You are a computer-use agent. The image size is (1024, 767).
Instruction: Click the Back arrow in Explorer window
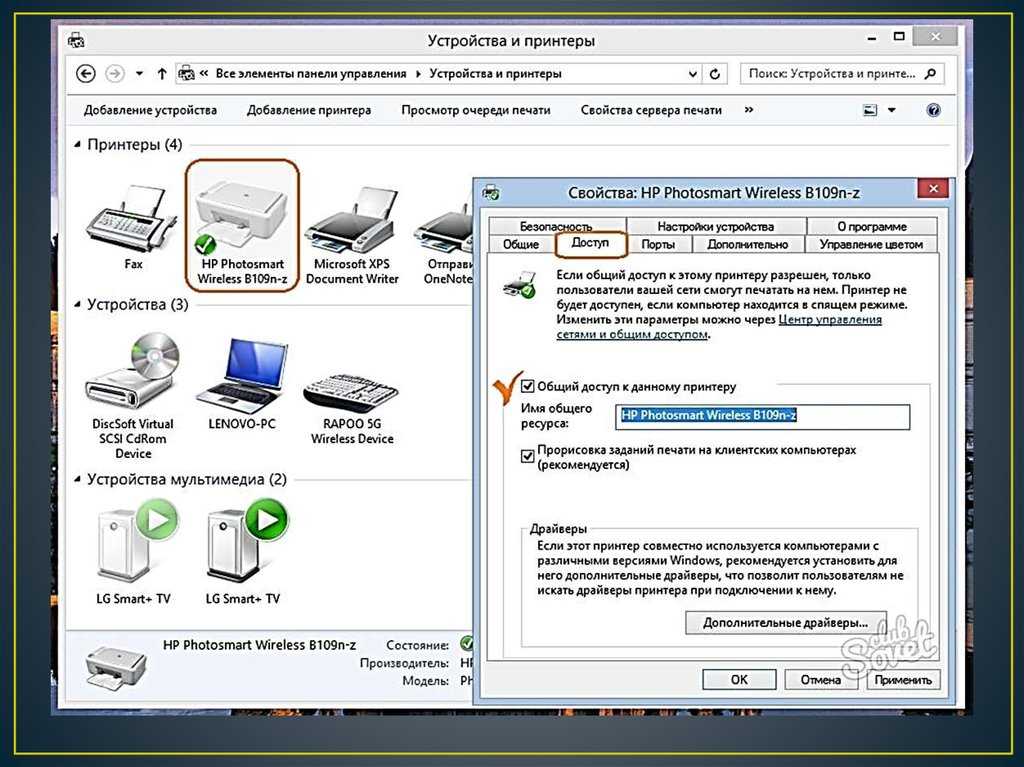[86, 74]
